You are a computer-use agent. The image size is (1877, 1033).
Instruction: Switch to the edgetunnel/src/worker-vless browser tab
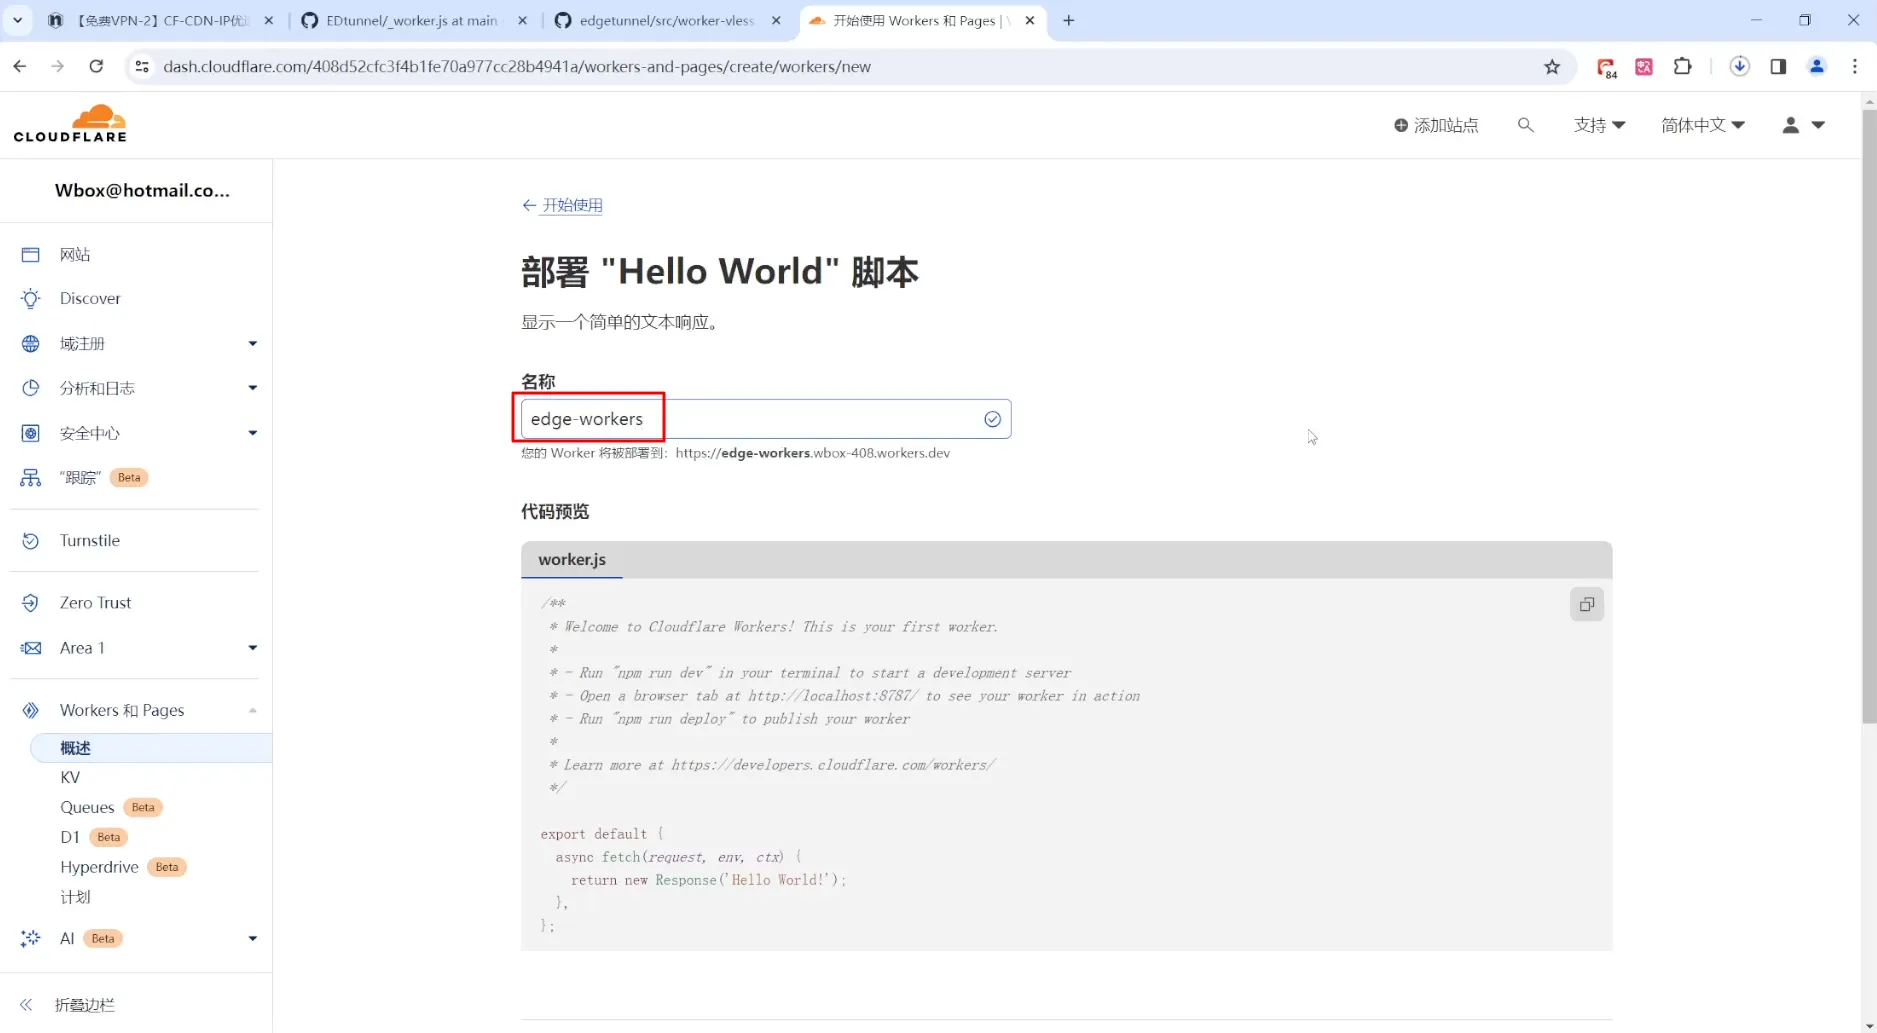pos(668,20)
